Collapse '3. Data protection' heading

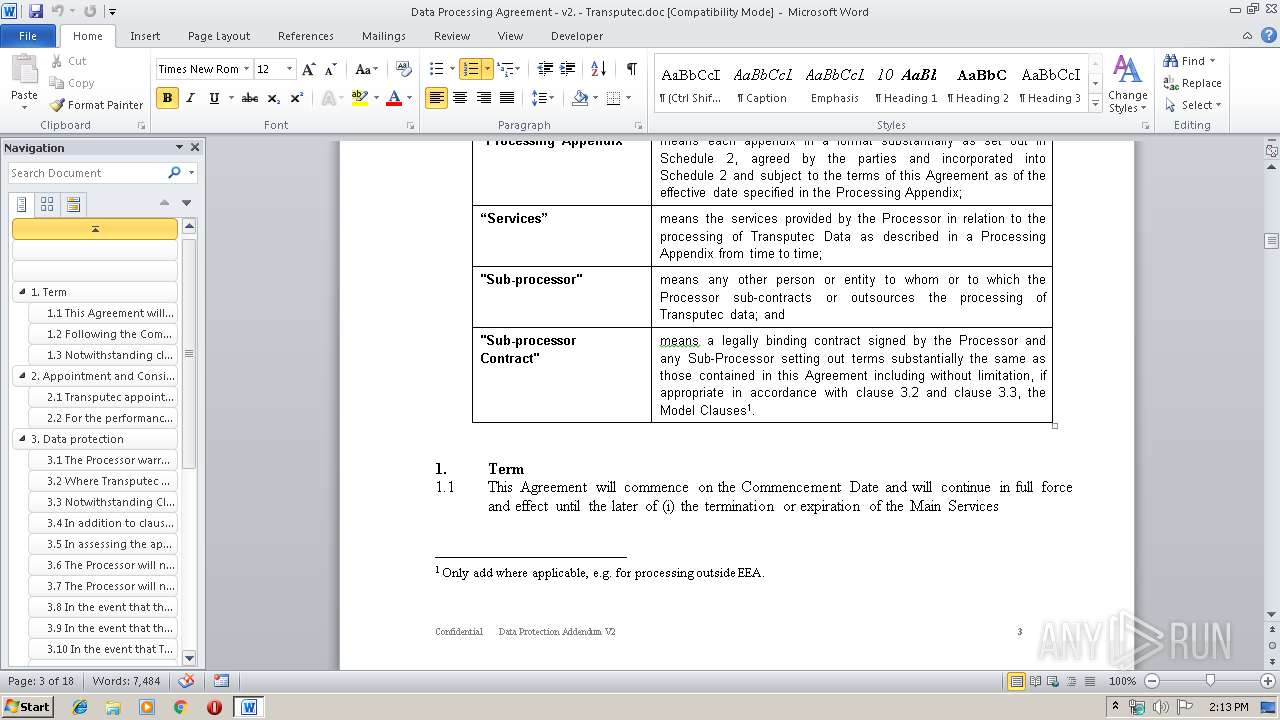pyautogui.click(x=22, y=439)
